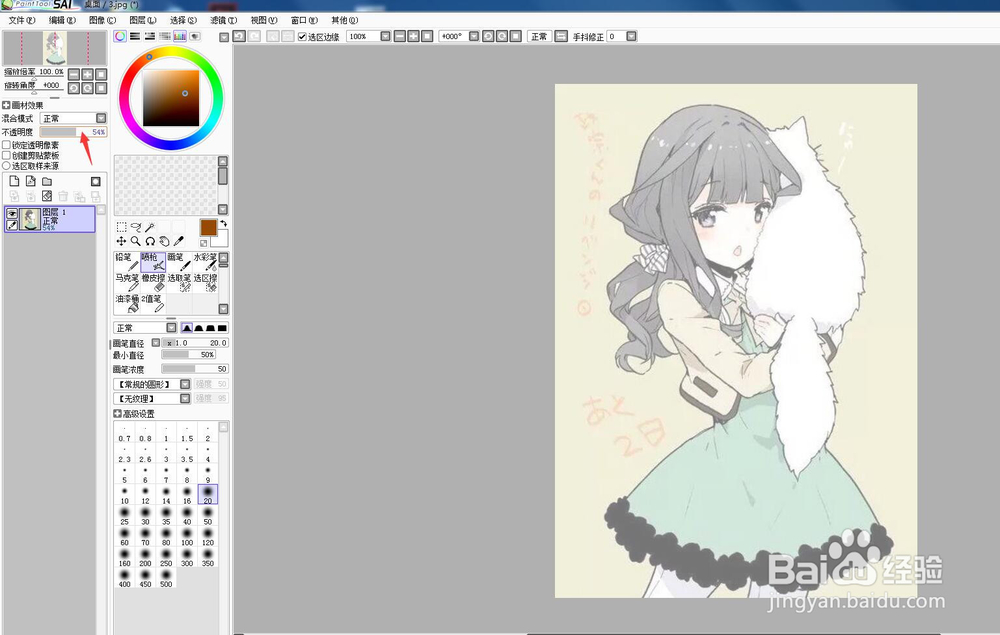Choose the 选区擦 selection eraser tool
Image resolution: width=1000 pixels, height=635 pixels.
coord(205,283)
